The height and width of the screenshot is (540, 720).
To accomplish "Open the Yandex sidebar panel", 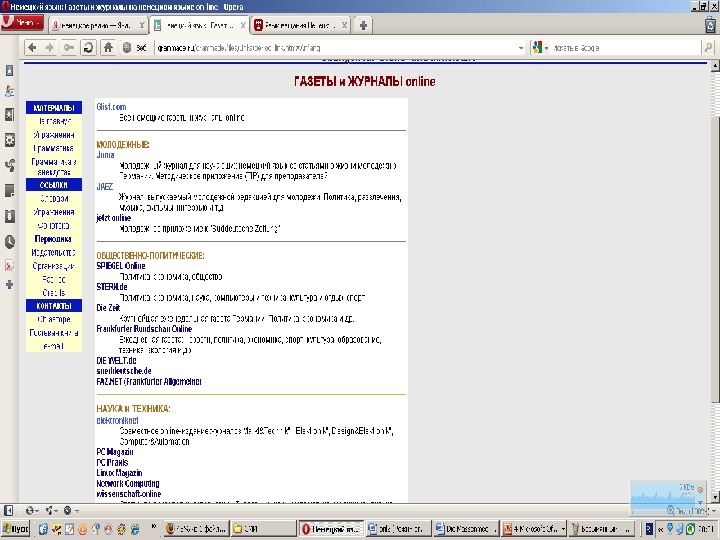I will (x=9, y=265).
